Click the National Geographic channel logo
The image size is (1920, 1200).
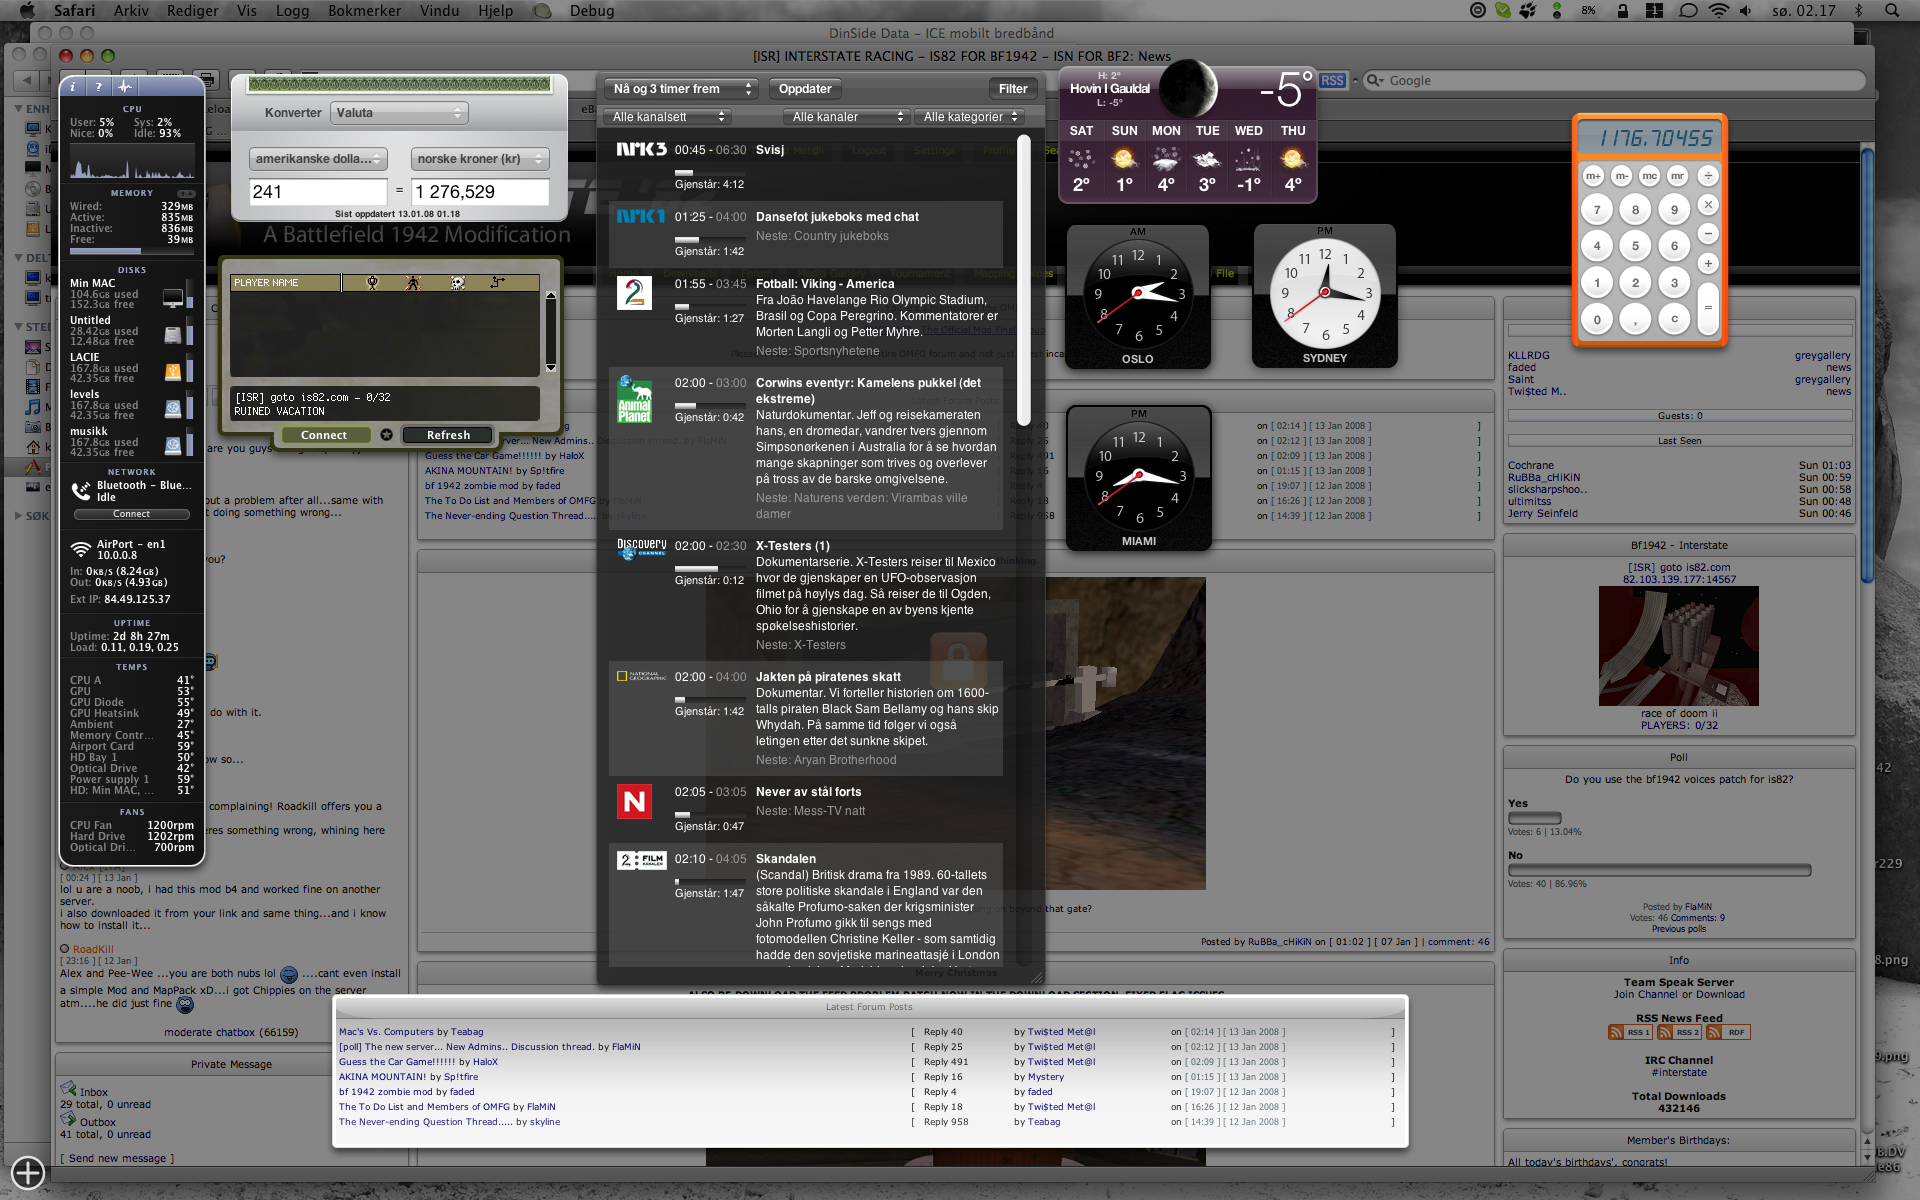(x=641, y=677)
